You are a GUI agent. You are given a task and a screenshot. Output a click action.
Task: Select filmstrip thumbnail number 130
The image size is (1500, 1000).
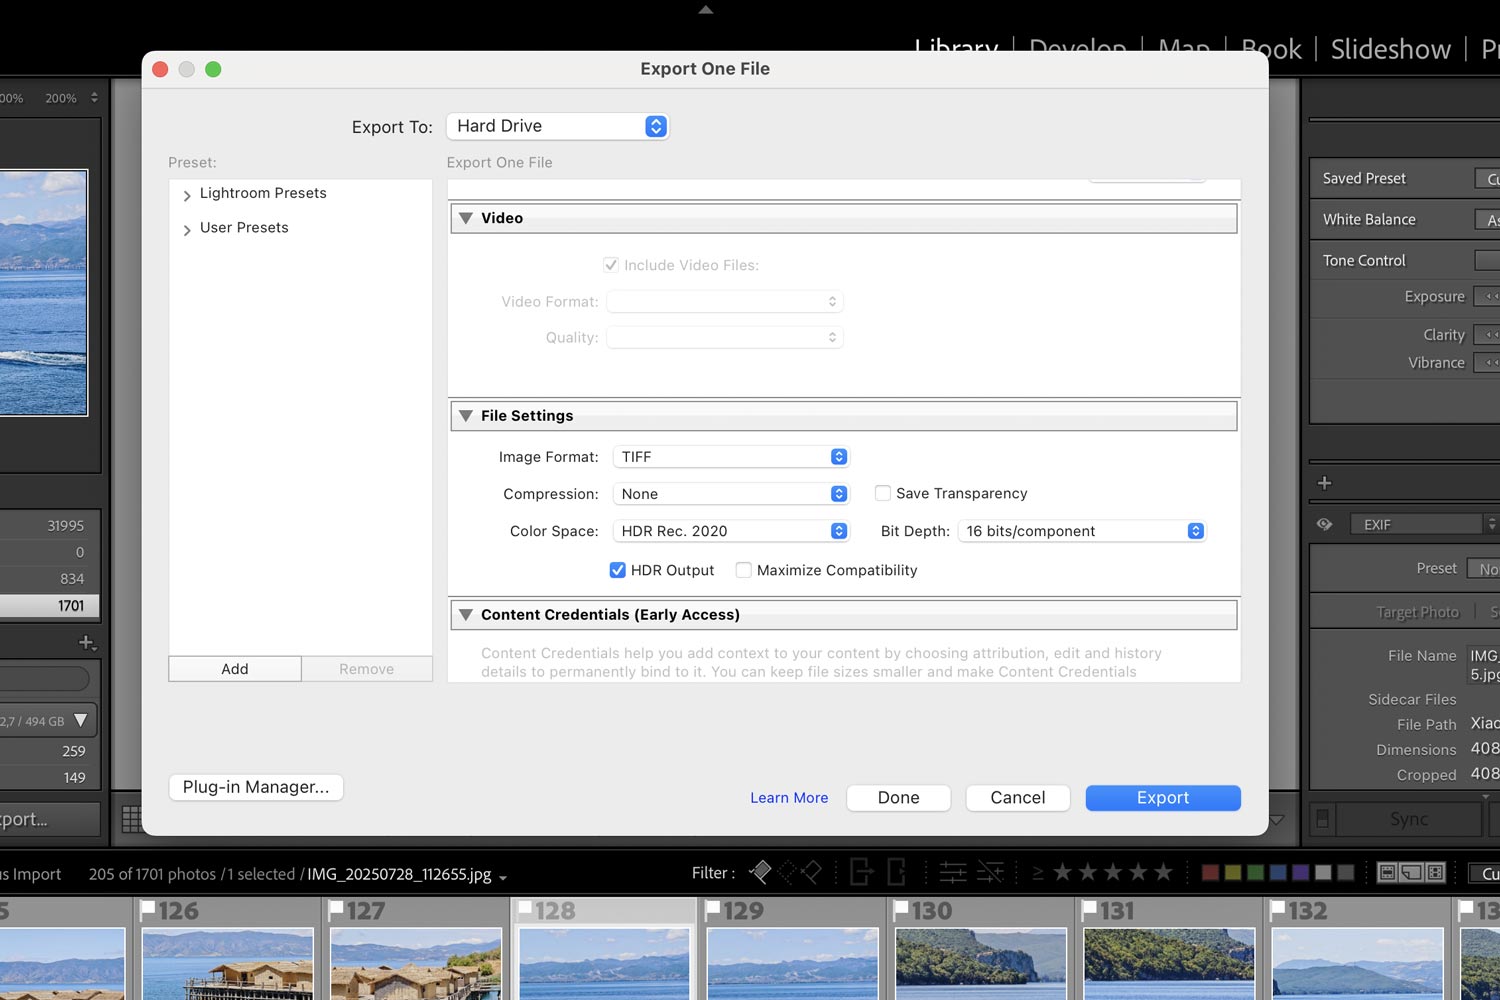[x=980, y=962]
